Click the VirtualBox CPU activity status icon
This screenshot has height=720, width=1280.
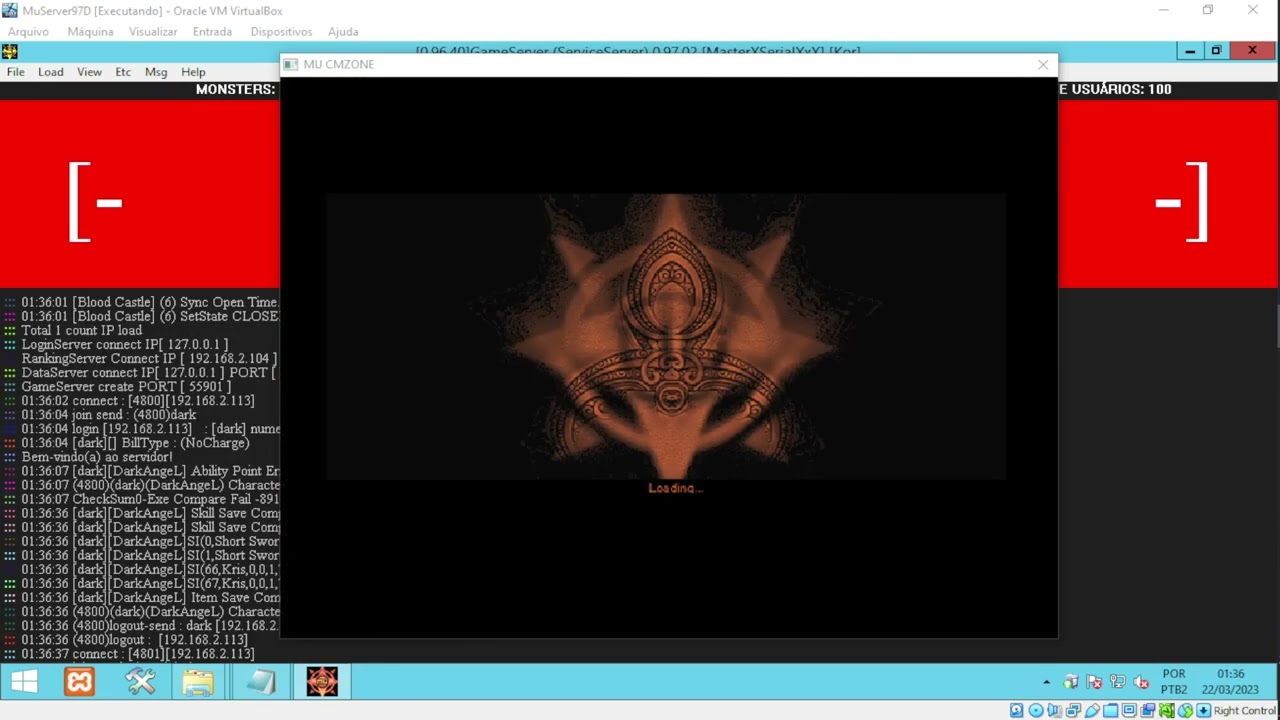coord(1166,711)
